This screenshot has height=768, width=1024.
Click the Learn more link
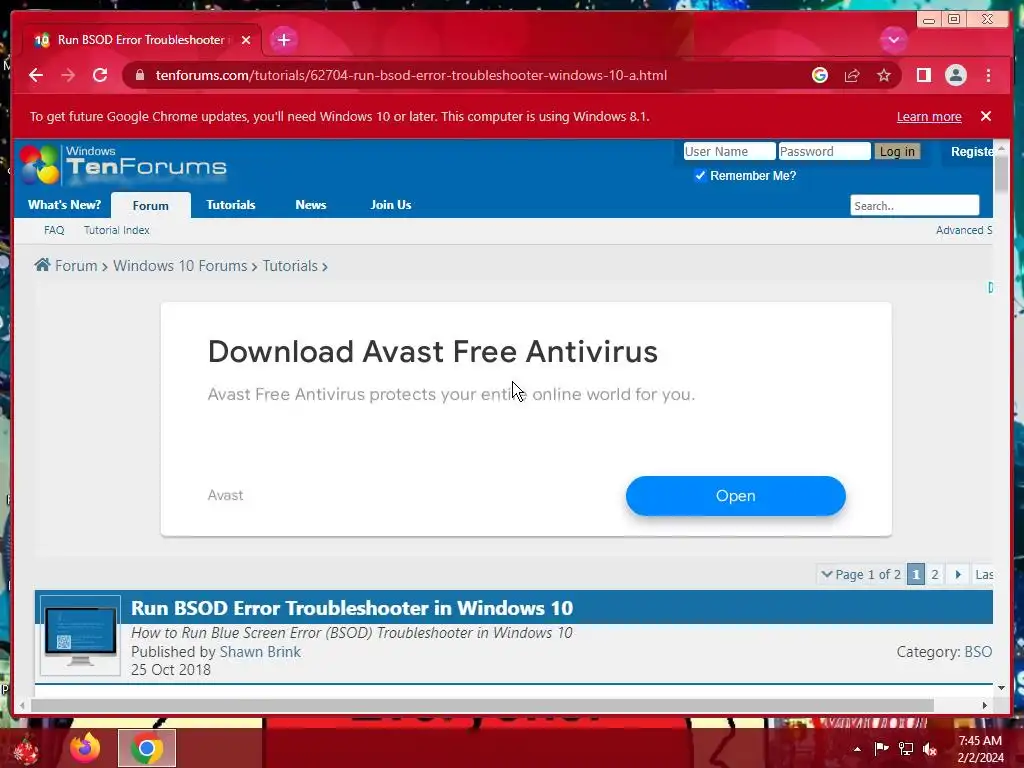(929, 117)
